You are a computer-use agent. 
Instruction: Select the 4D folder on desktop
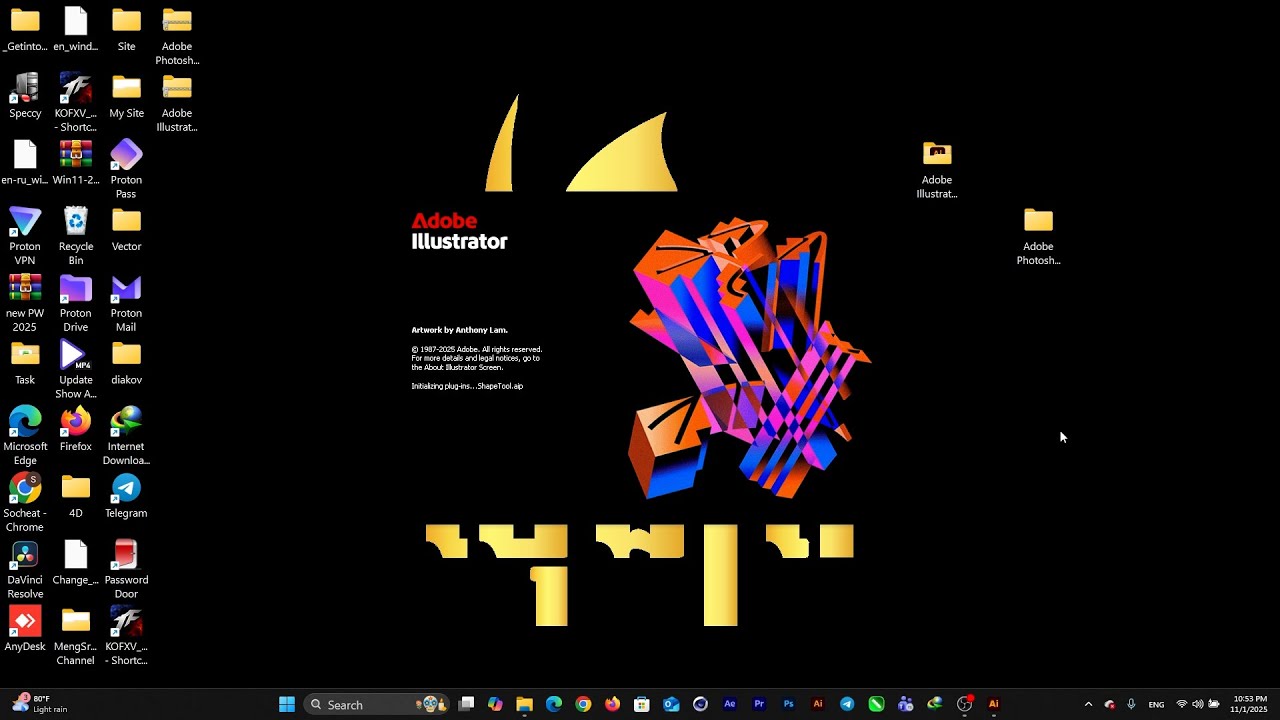coord(76,496)
